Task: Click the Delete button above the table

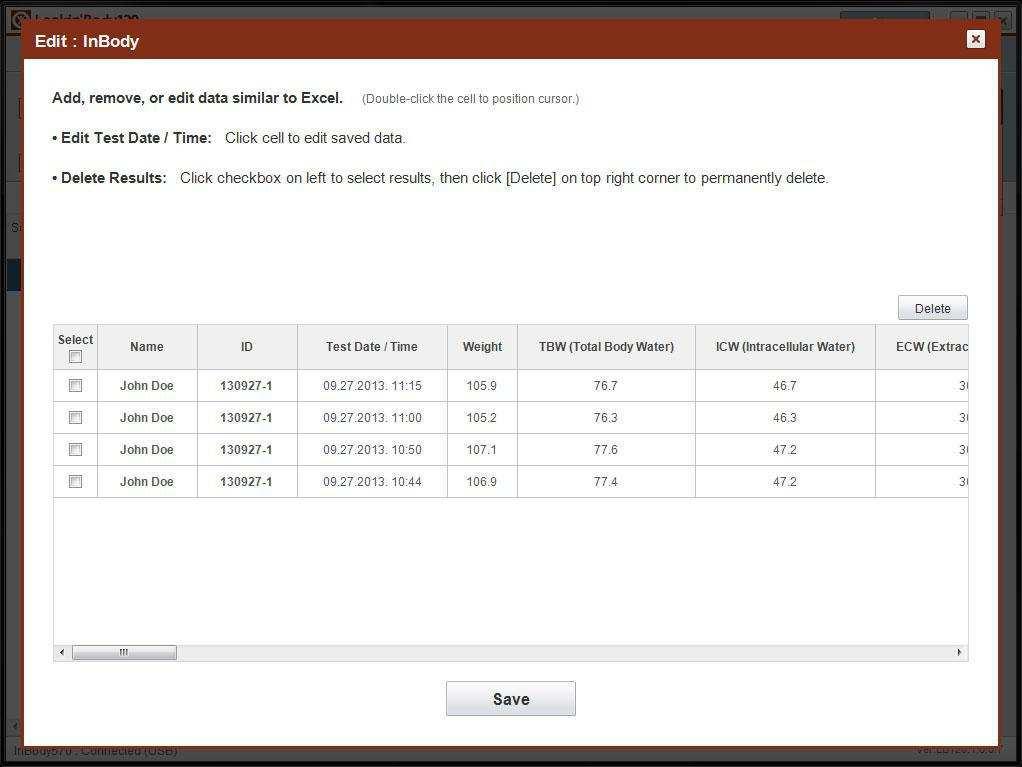Action: click(x=932, y=308)
